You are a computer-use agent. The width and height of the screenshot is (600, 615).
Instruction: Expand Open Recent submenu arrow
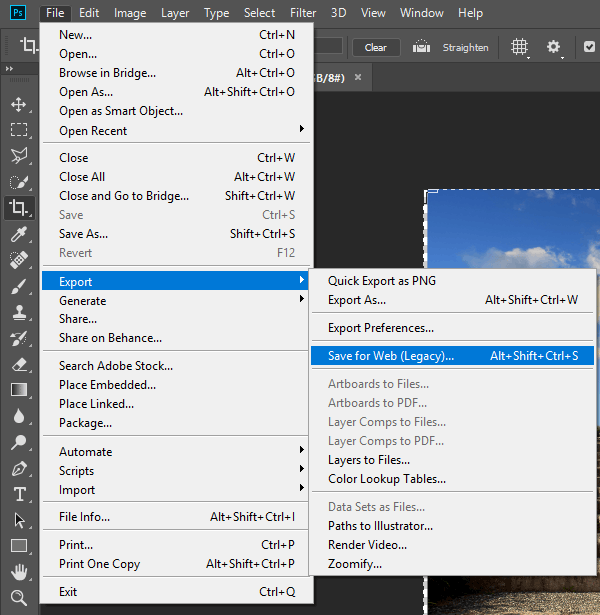point(302,129)
